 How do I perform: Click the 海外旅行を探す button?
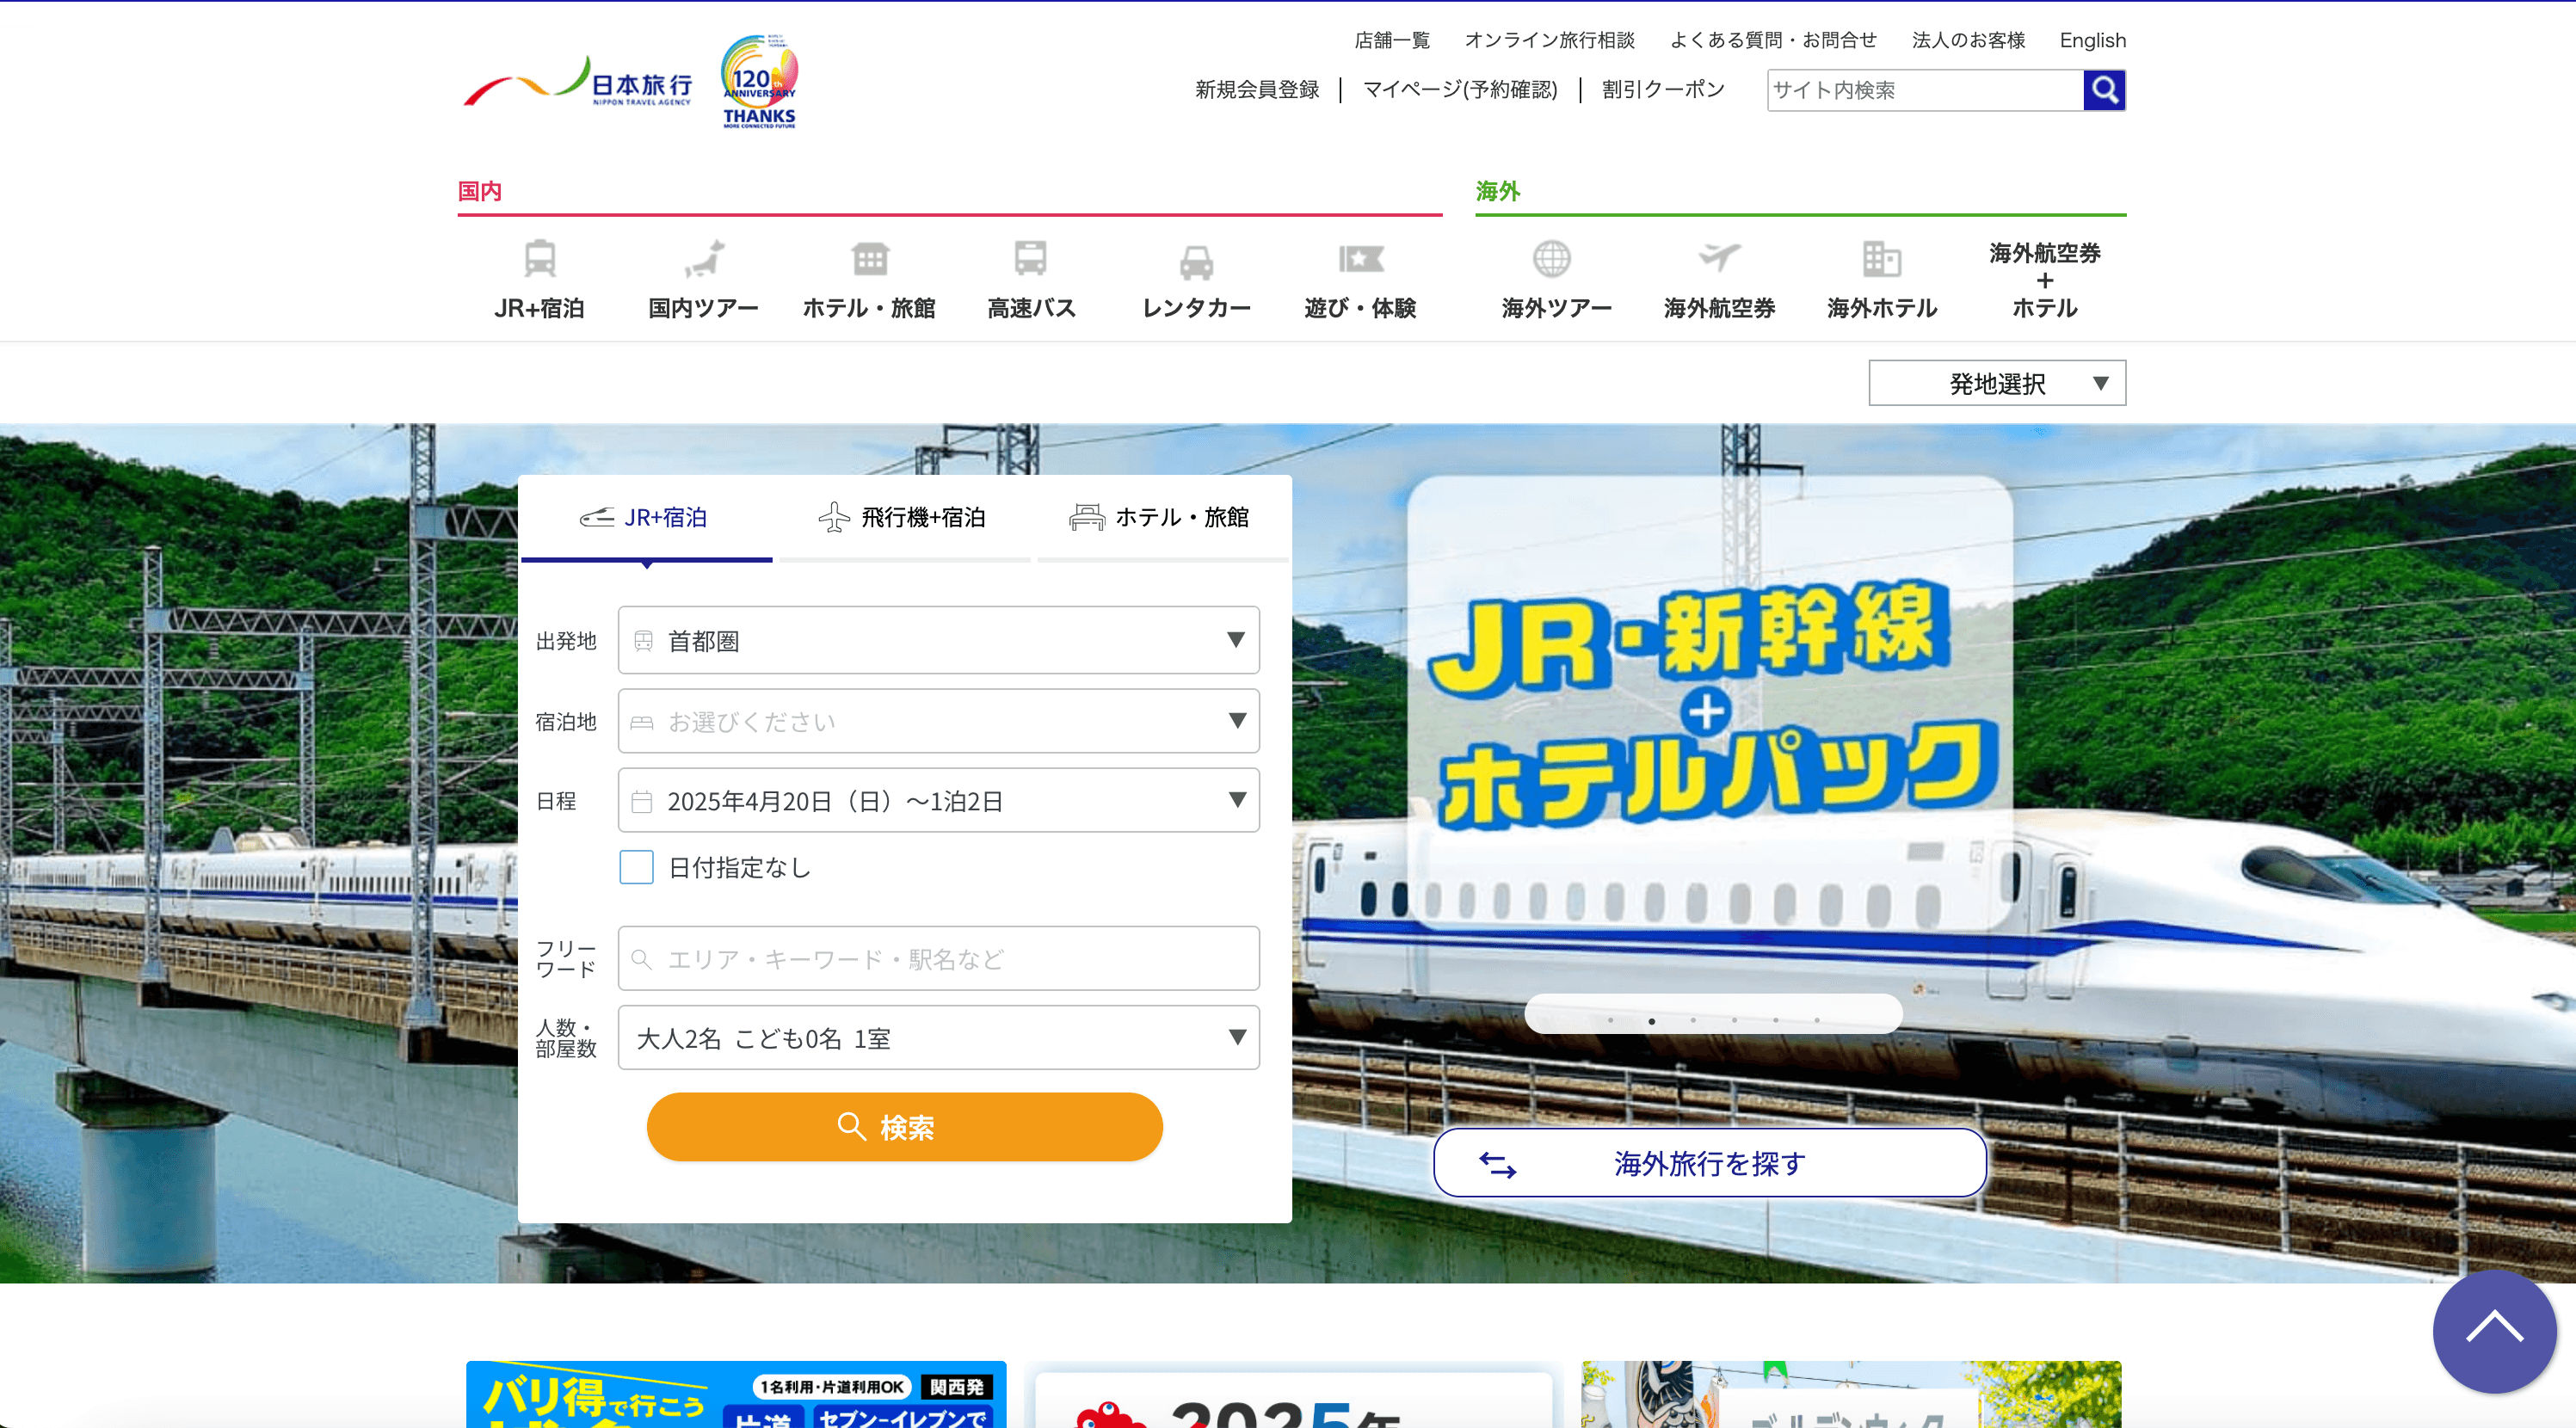[1709, 1163]
